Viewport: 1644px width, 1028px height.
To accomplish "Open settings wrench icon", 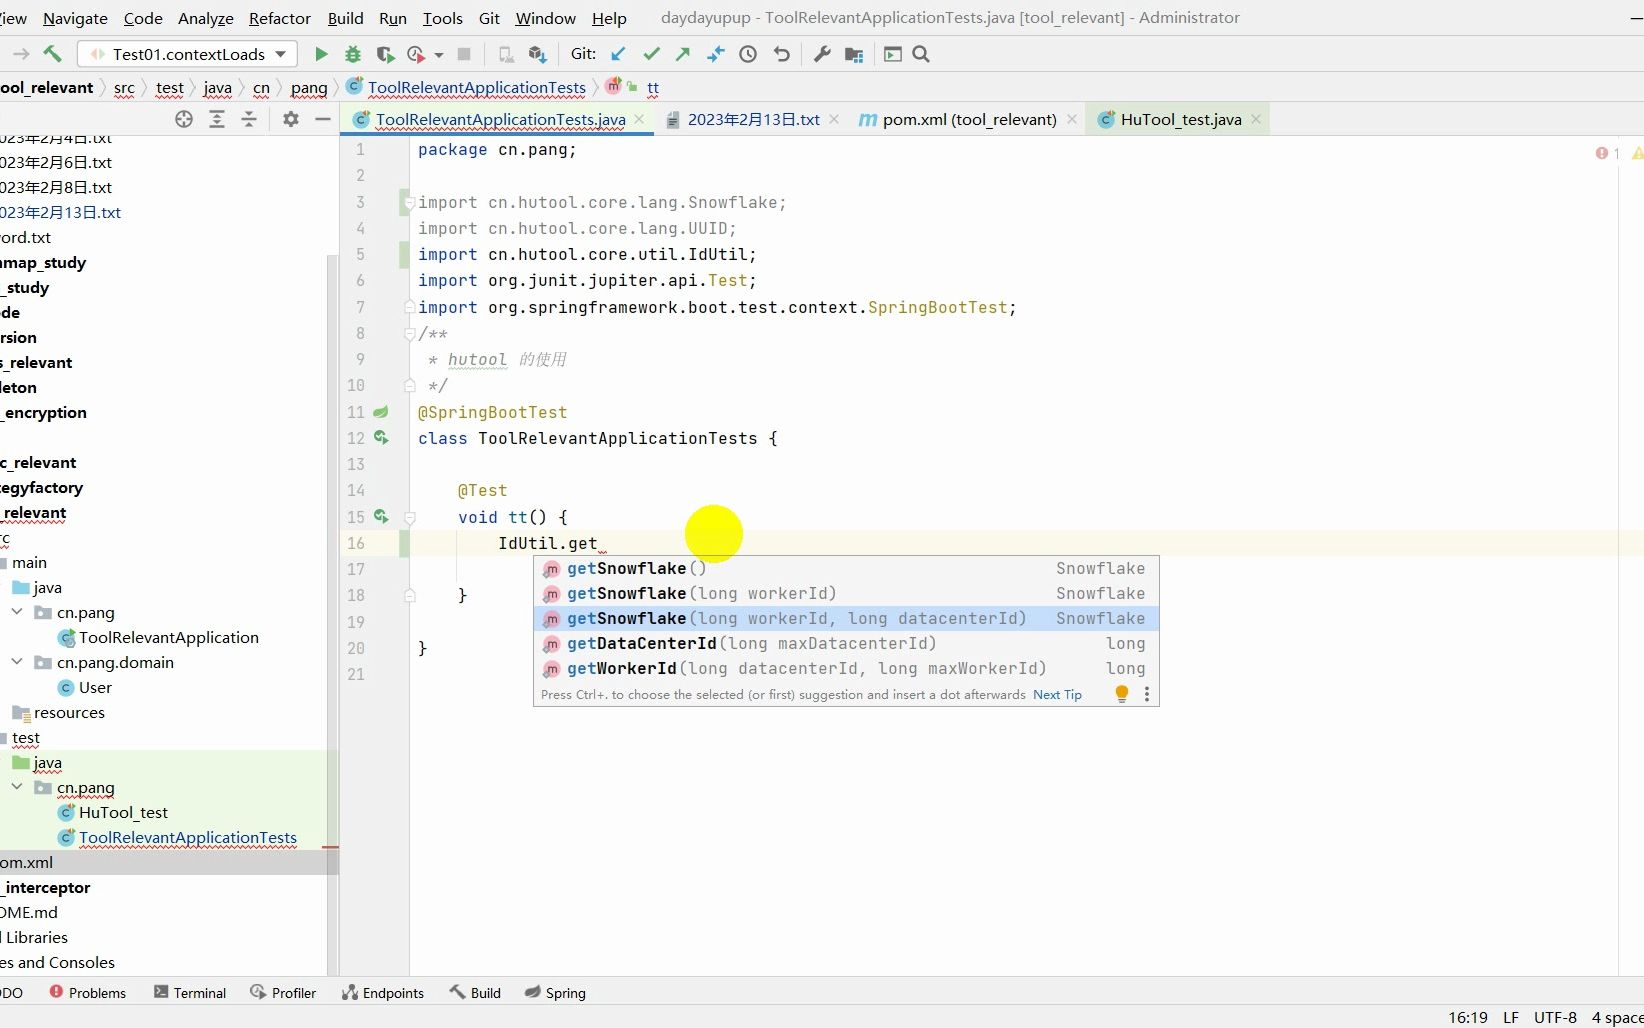I will (x=822, y=54).
